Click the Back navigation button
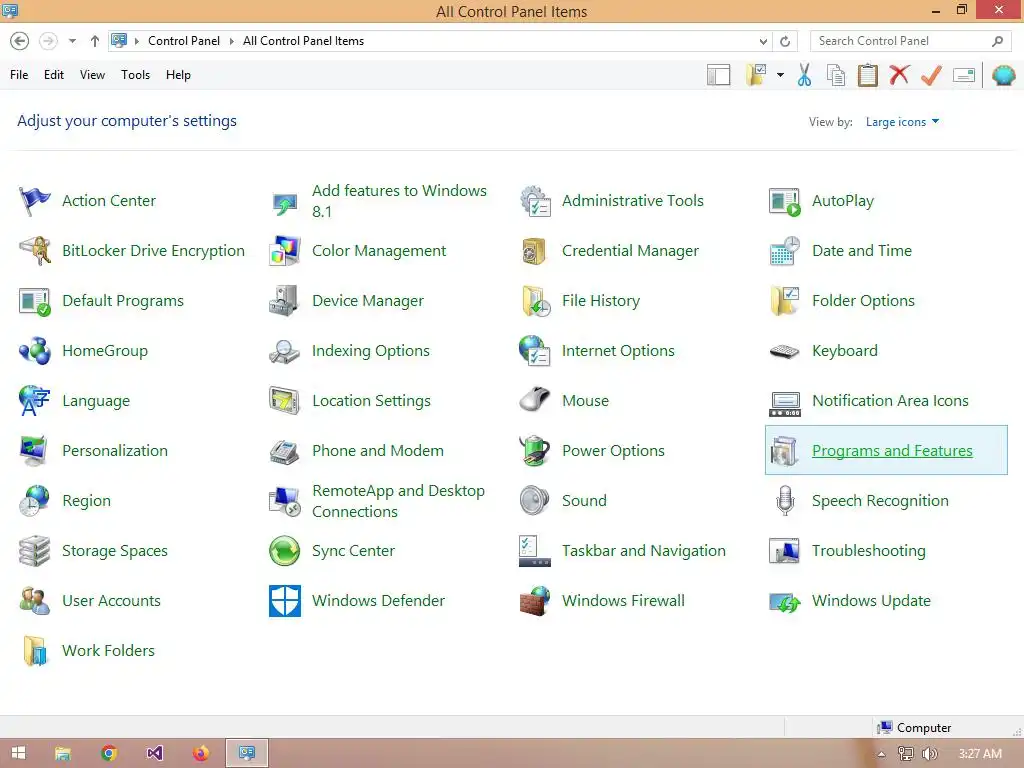This screenshot has height=768, width=1024. (x=20, y=41)
